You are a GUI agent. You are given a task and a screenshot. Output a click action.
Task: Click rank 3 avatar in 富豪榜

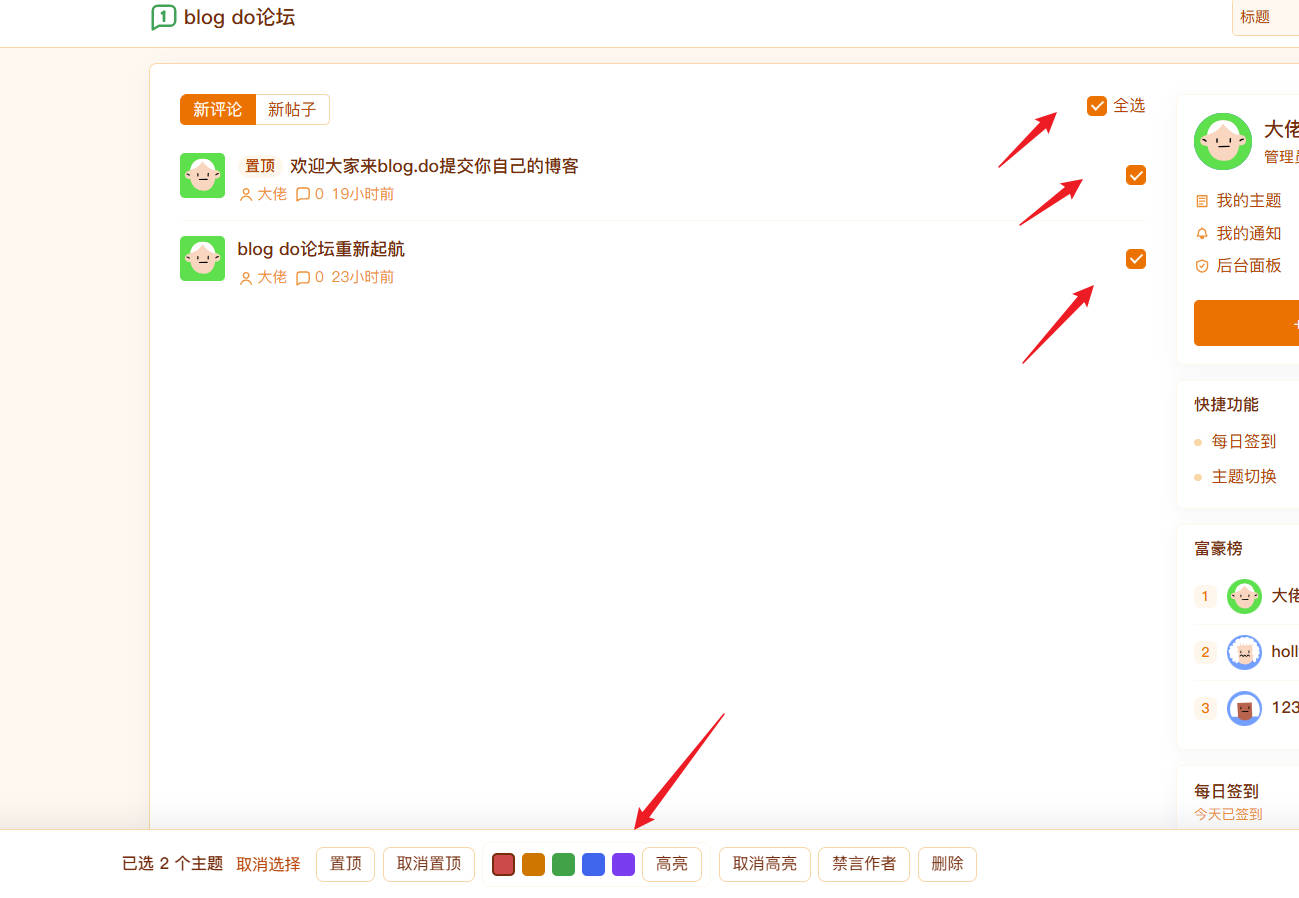[1244, 708]
